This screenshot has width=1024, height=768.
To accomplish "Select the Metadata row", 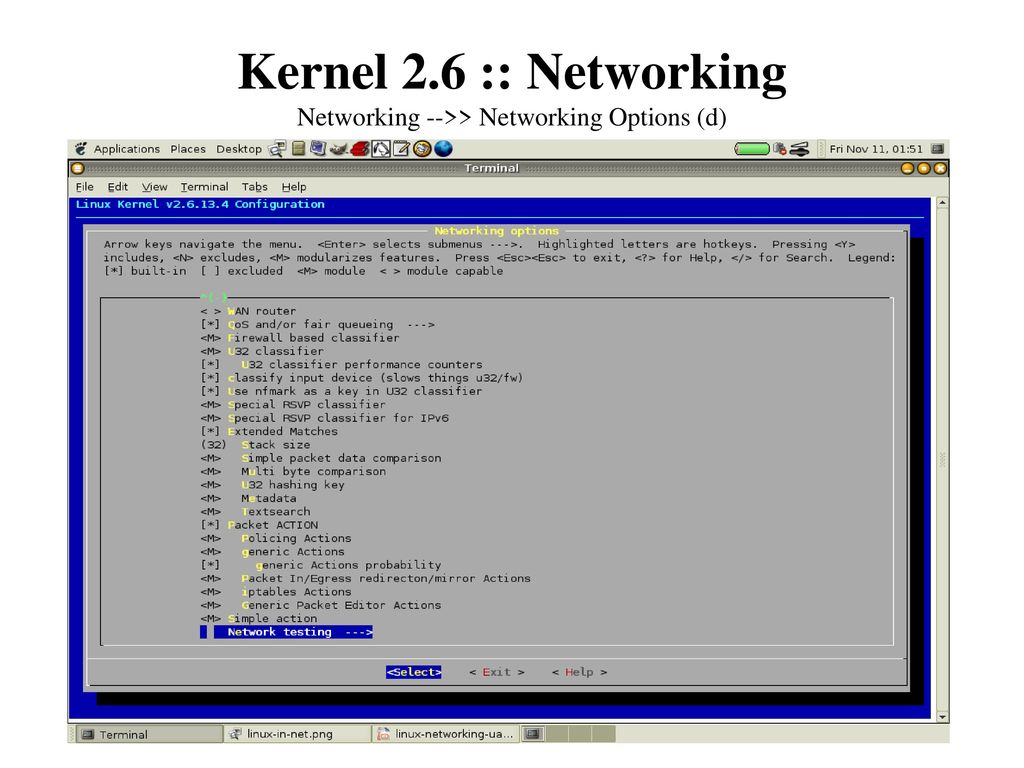I will [x=248, y=498].
